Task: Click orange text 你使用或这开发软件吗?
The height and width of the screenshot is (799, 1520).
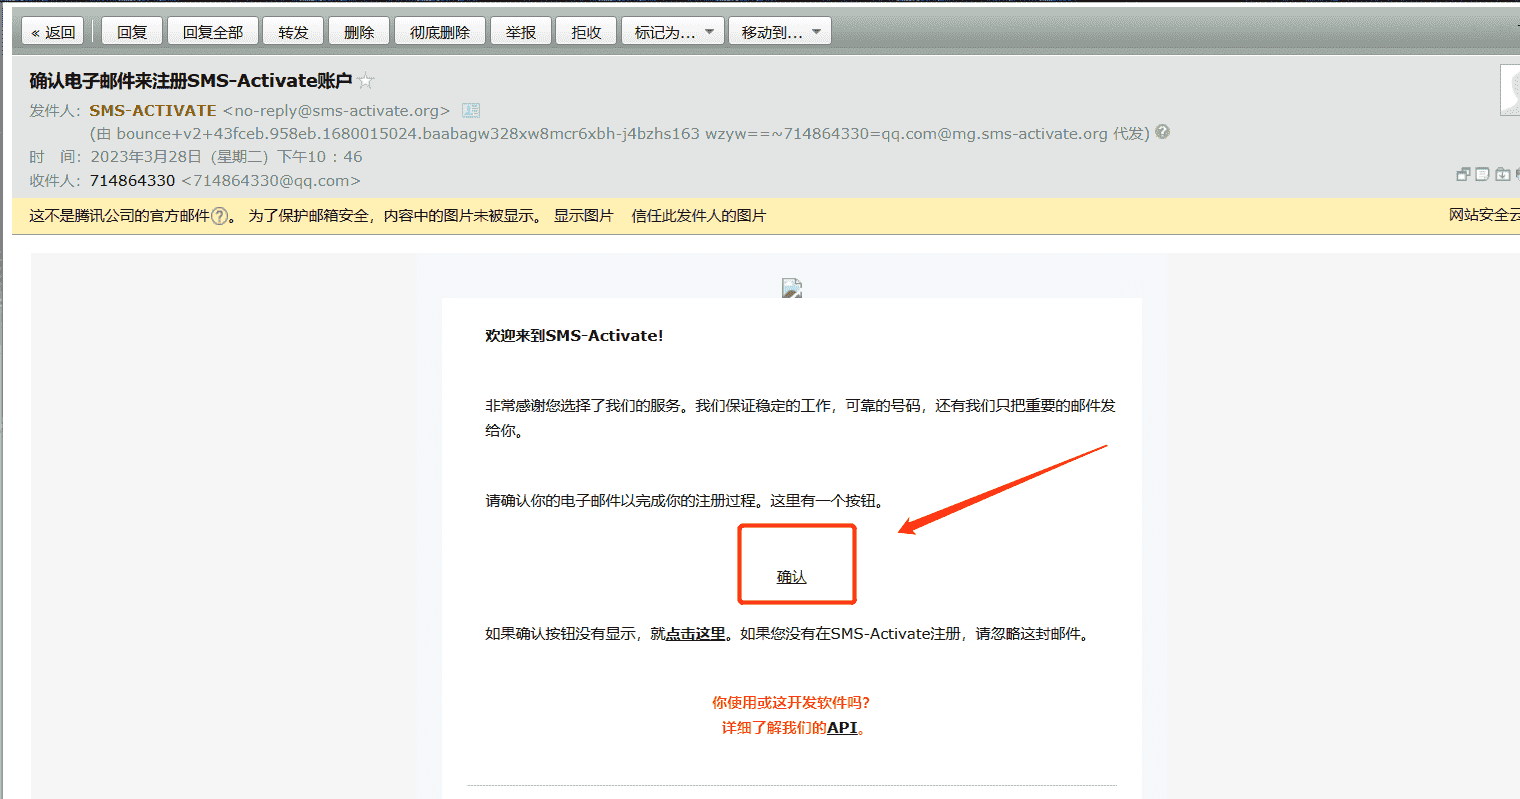Action: (791, 703)
